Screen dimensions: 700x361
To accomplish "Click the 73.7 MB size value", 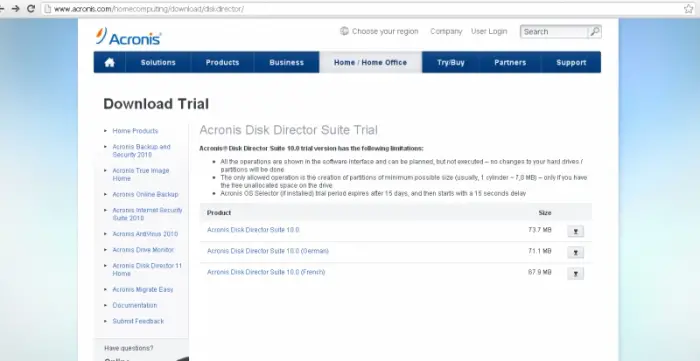I will [x=540, y=230].
